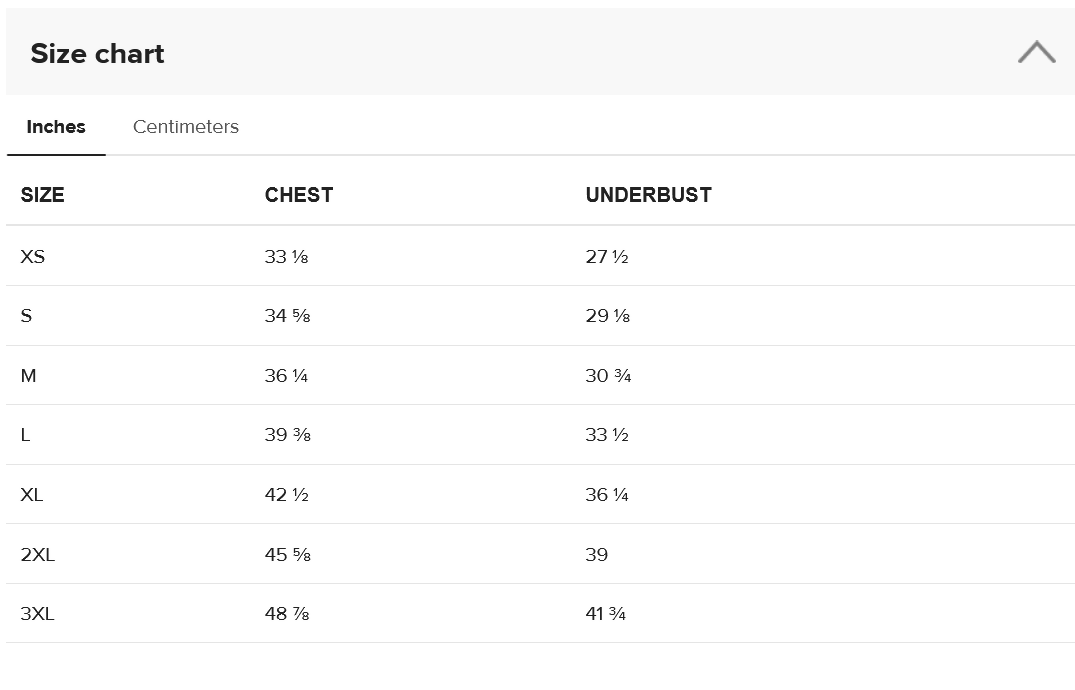Click the 36 ¼ chest value for M
Screen dimensions: 1075x690
286,376
